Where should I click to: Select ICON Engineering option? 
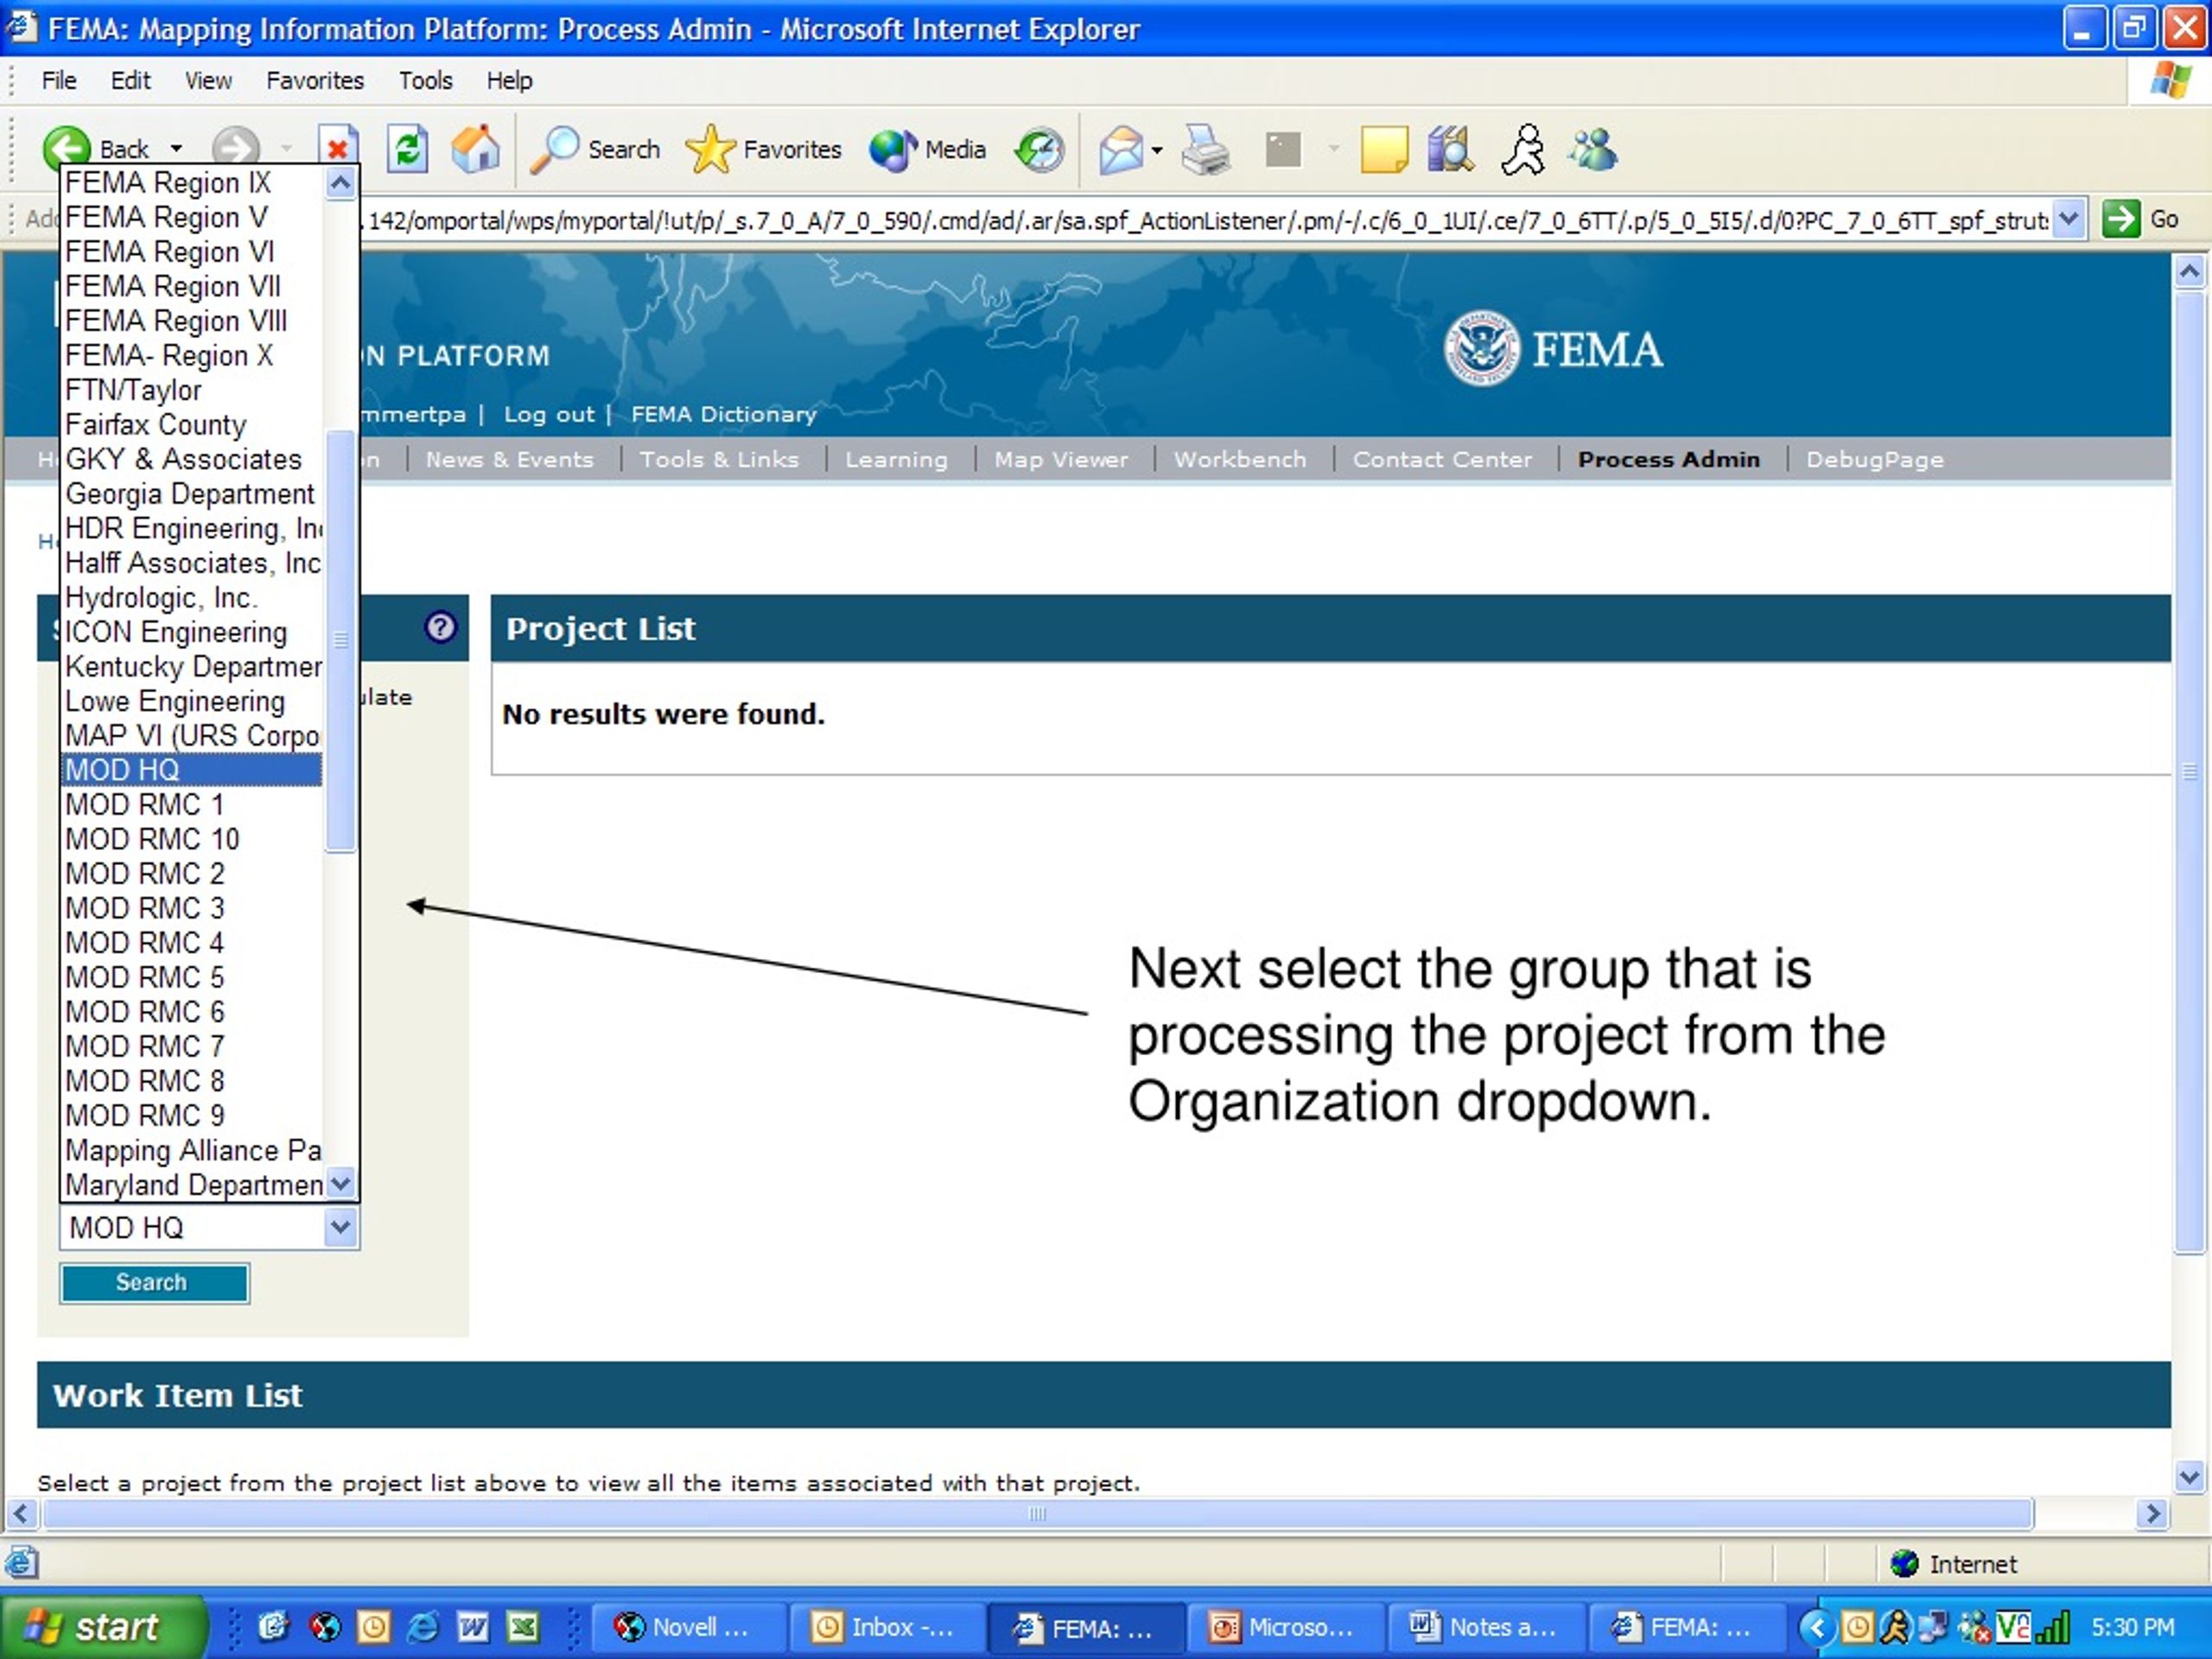[192, 632]
